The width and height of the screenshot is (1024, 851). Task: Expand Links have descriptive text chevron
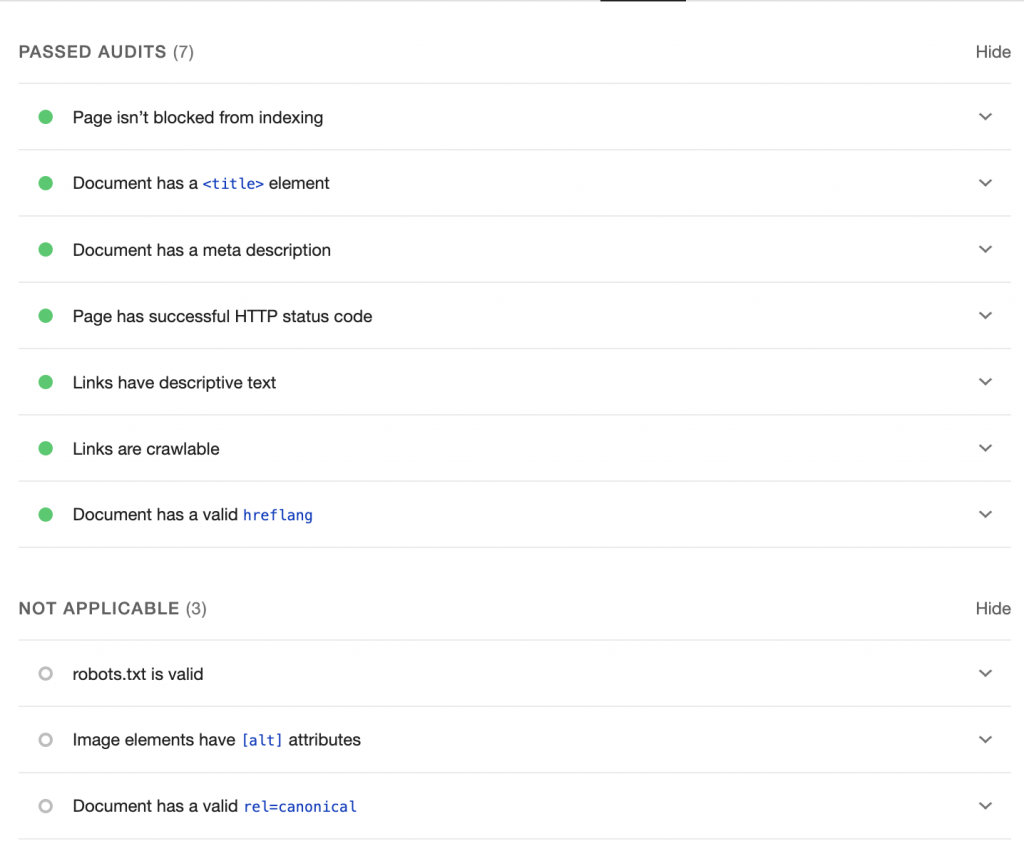point(985,382)
